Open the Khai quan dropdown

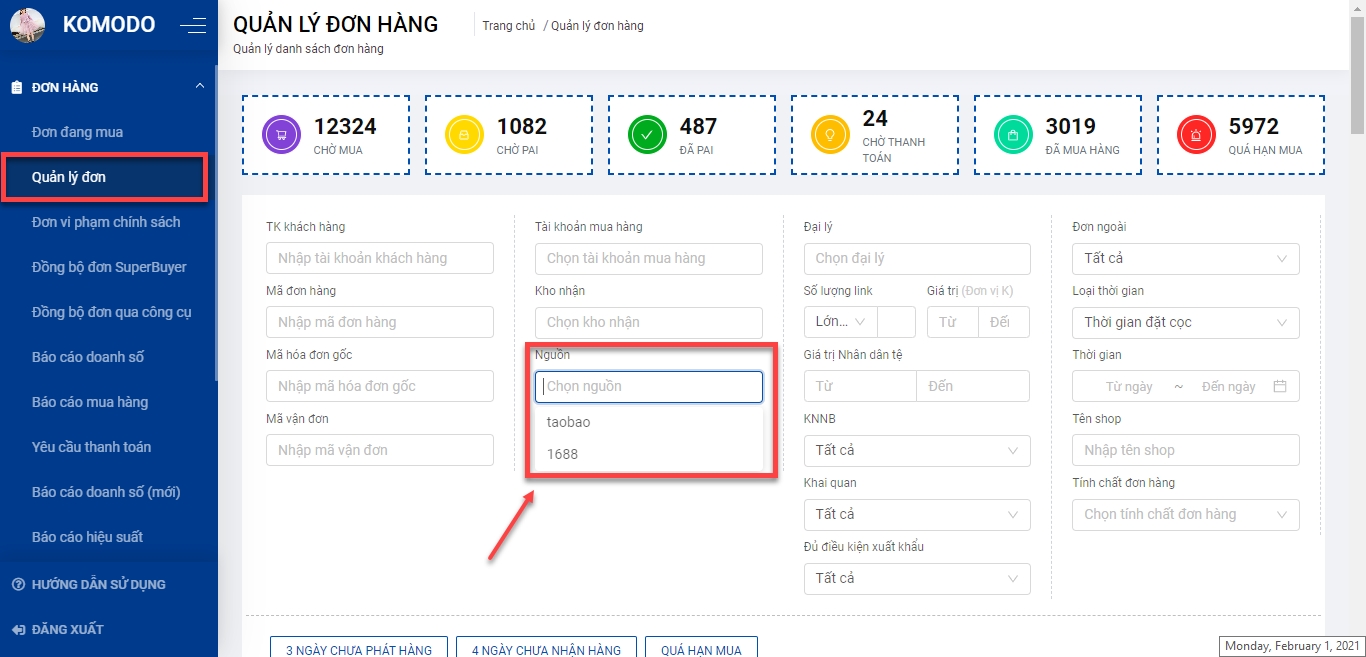917,514
